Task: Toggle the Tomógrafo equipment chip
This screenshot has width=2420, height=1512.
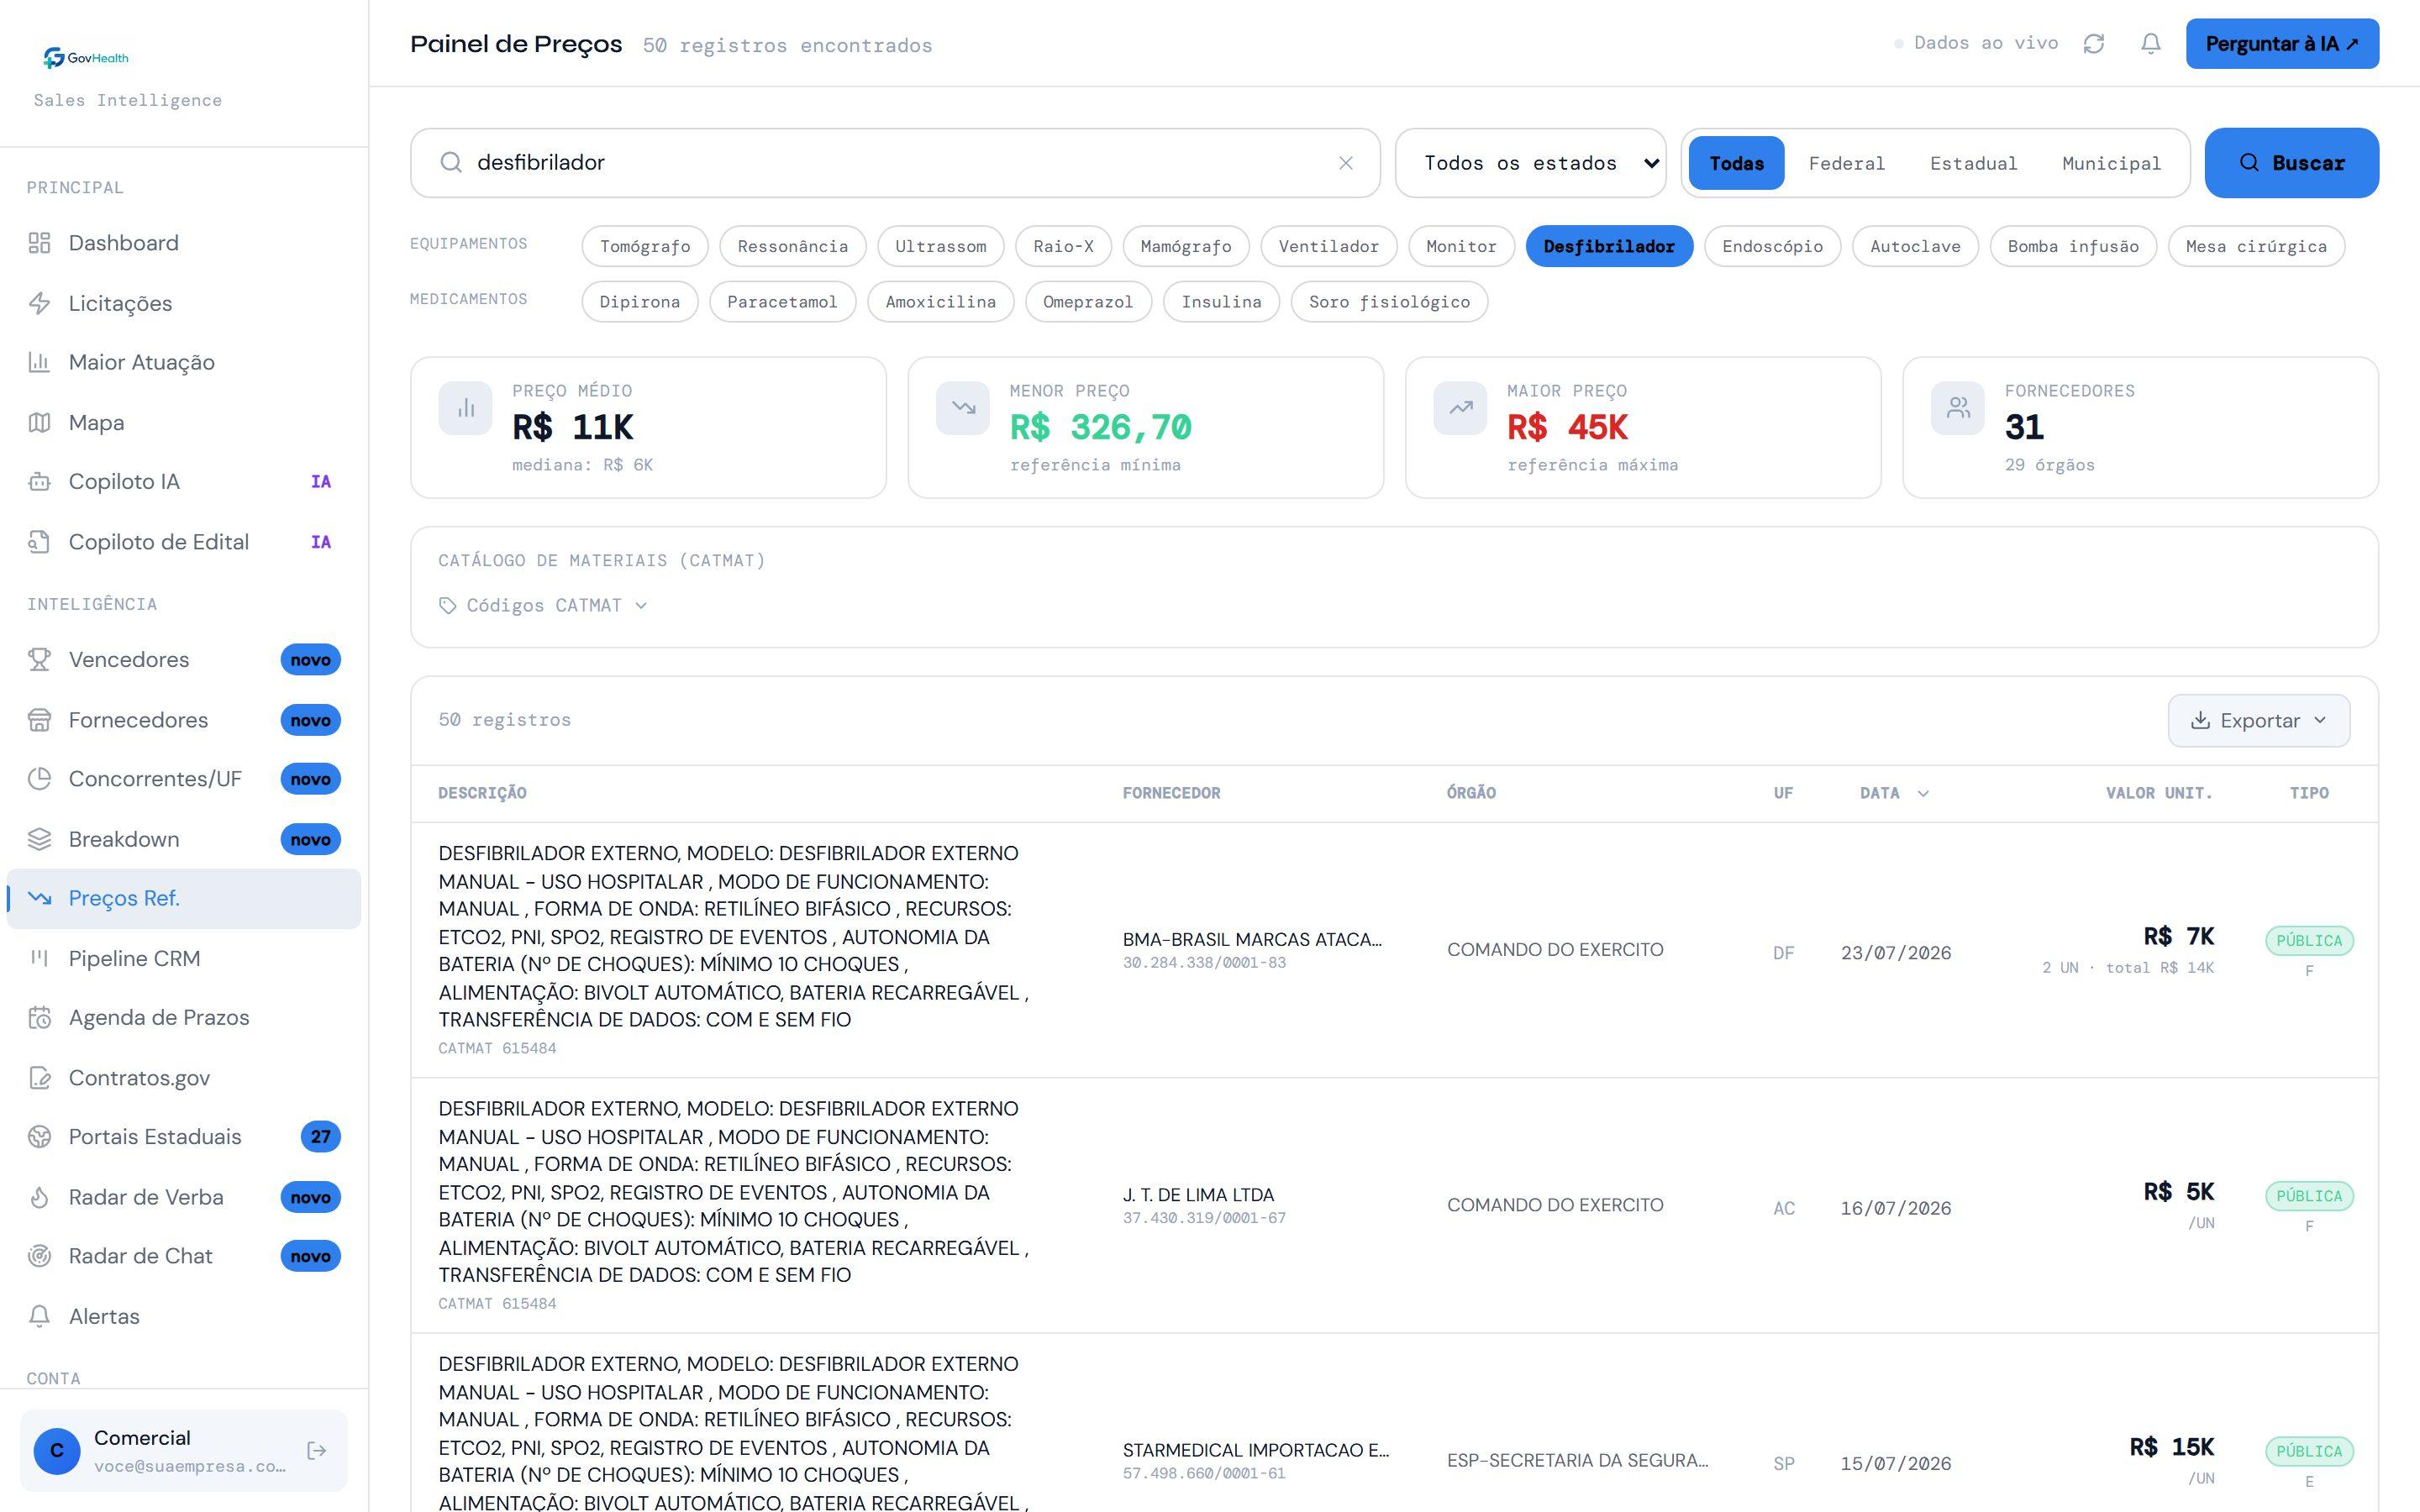Action: (645, 246)
